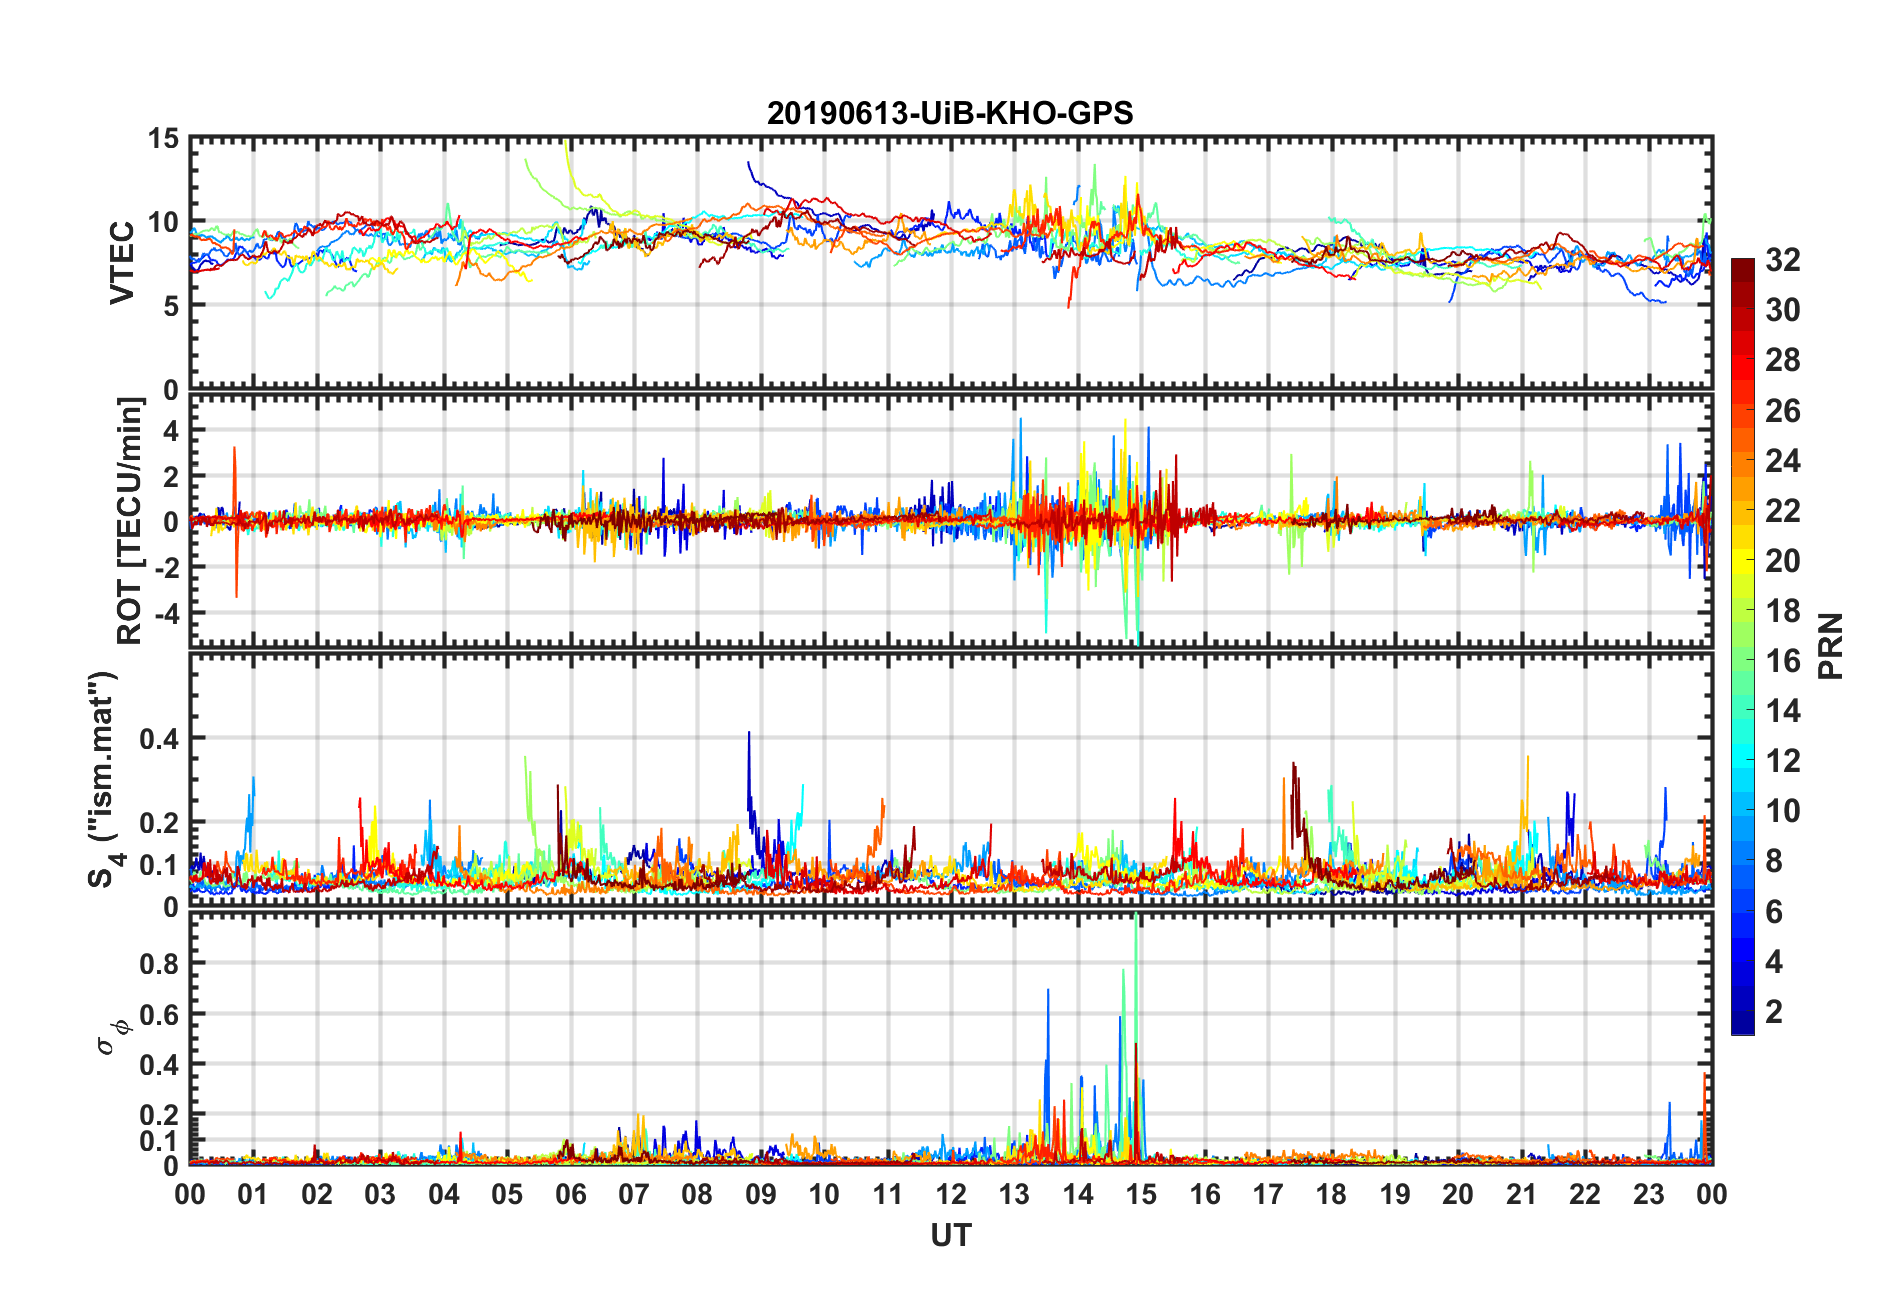This screenshot has height=1292, width=1902.
Task: Click the PRN colorbar label
Action: click(x=1830, y=646)
